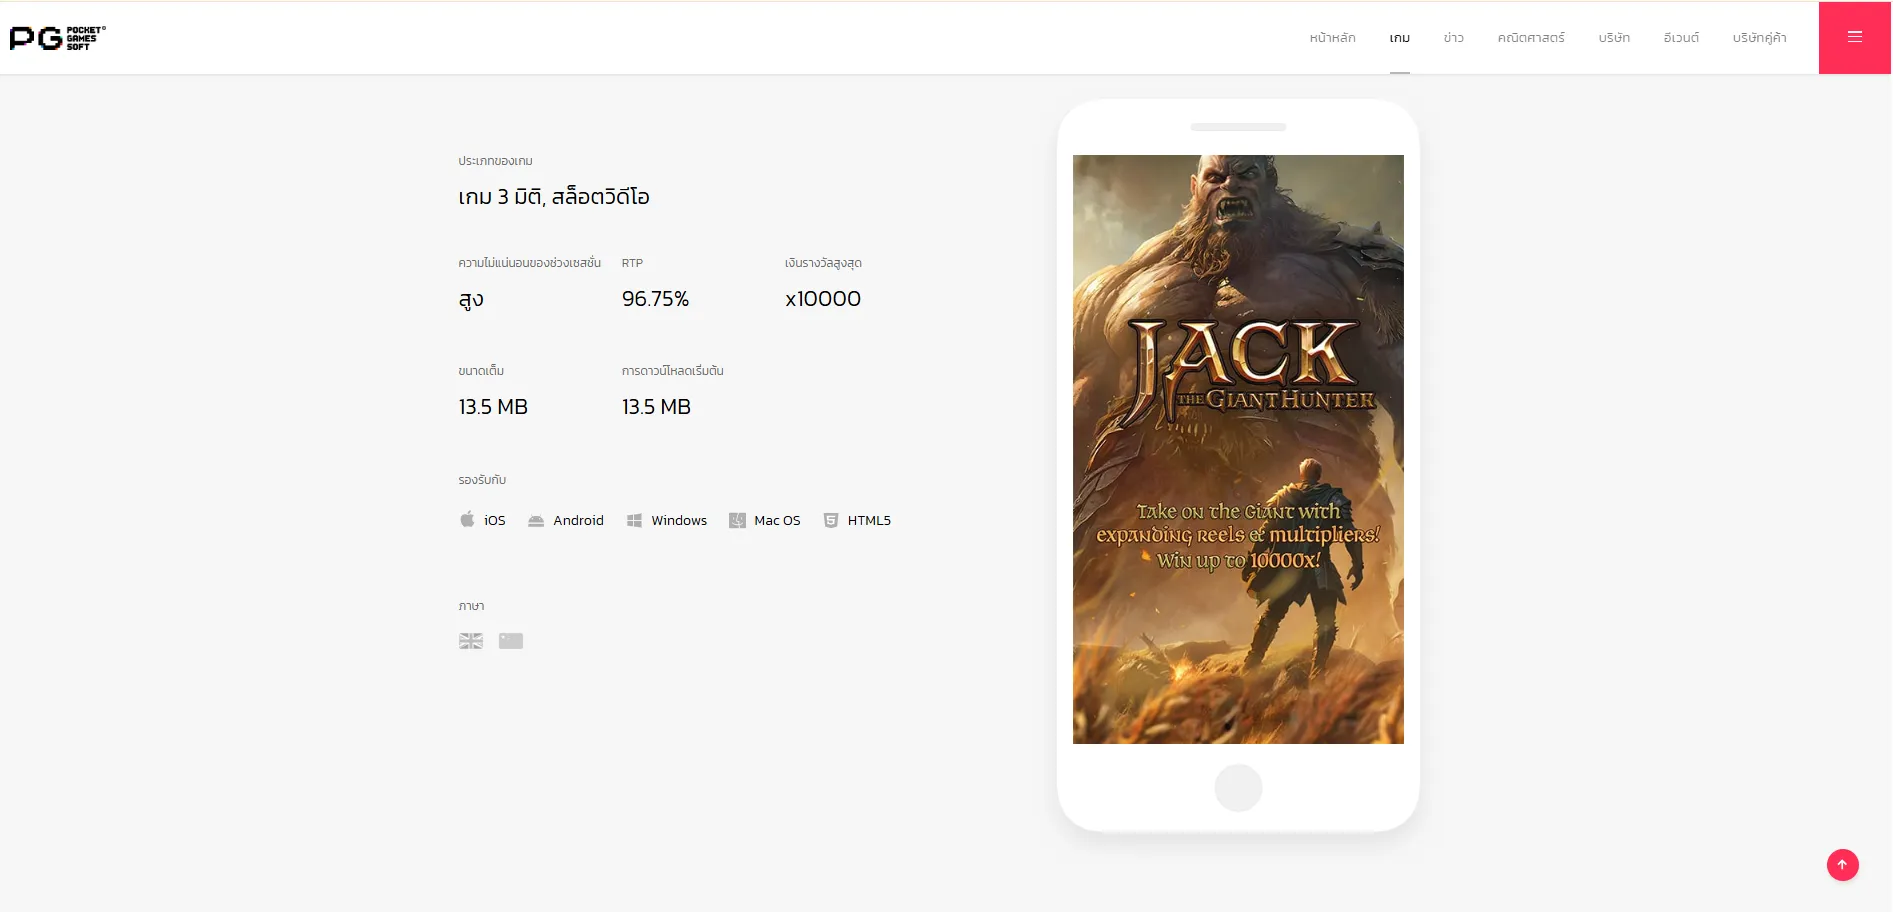The height and width of the screenshot is (912, 1893).
Task: Open the หน้าหลัก menu item
Action: pyautogui.click(x=1331, y=37)
